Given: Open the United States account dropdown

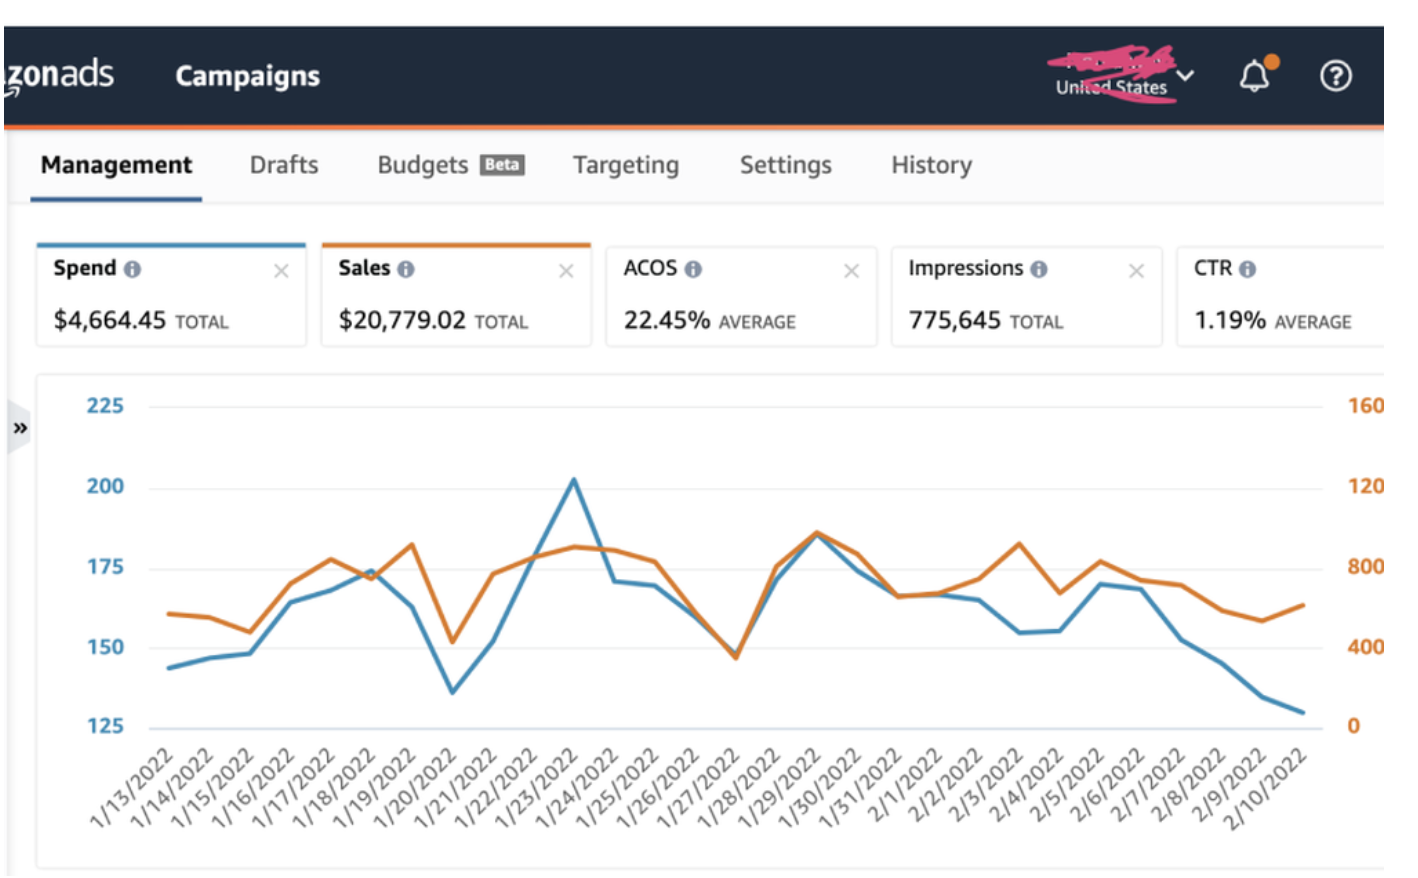Looking at the screenshot, I should [1124, 75].
